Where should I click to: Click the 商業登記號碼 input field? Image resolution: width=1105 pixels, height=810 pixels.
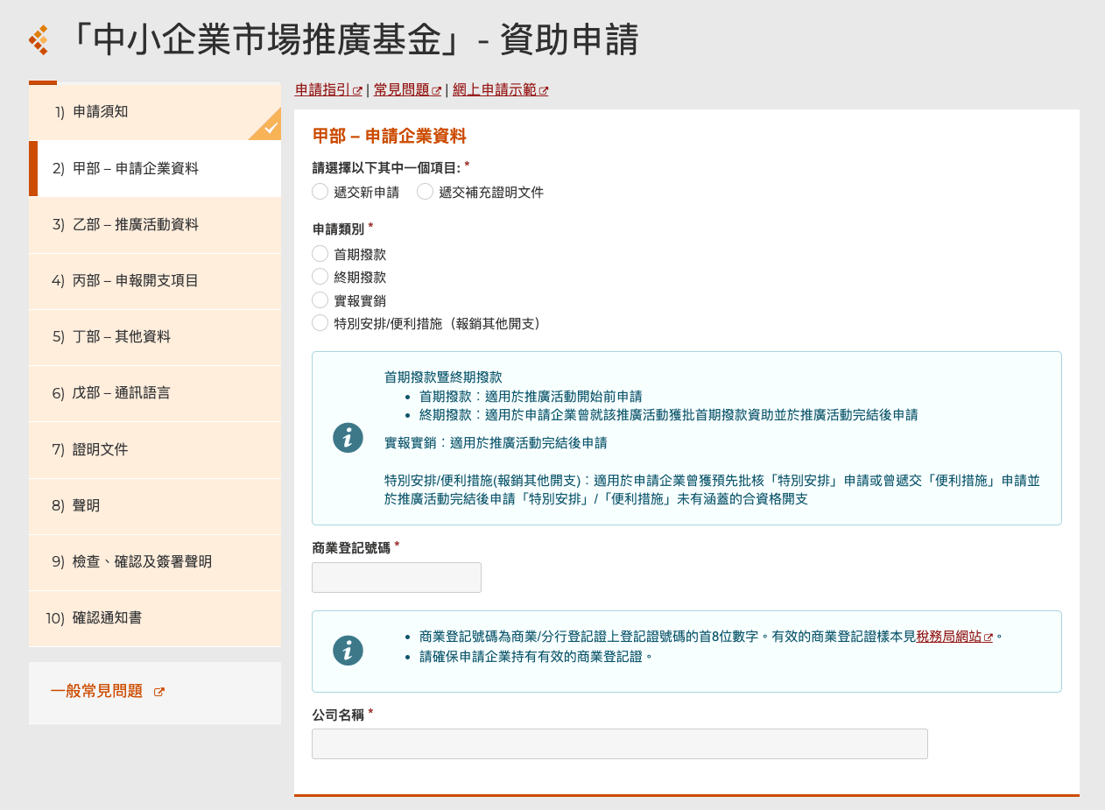396,577
